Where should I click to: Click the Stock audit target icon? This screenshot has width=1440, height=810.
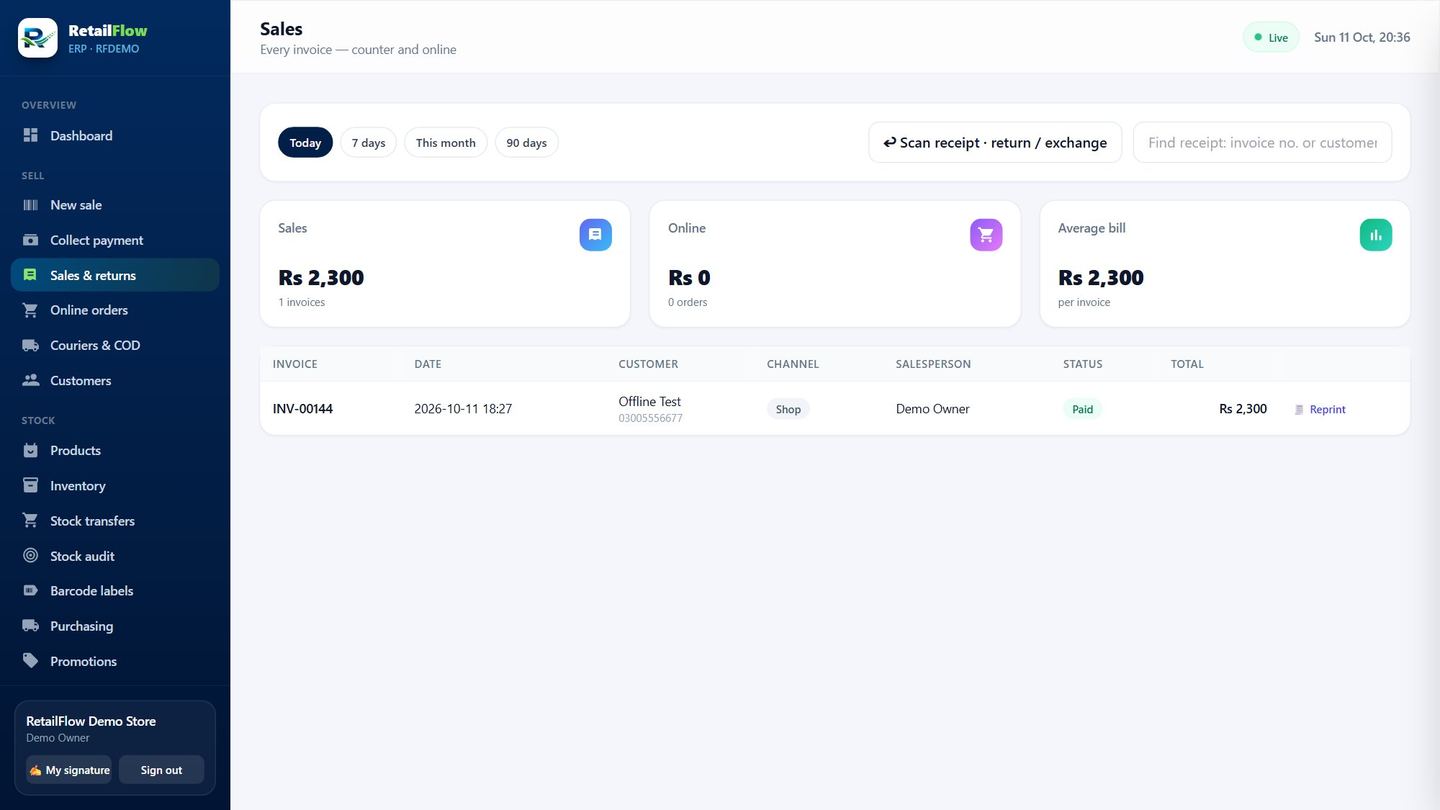(x=31, y=556)
